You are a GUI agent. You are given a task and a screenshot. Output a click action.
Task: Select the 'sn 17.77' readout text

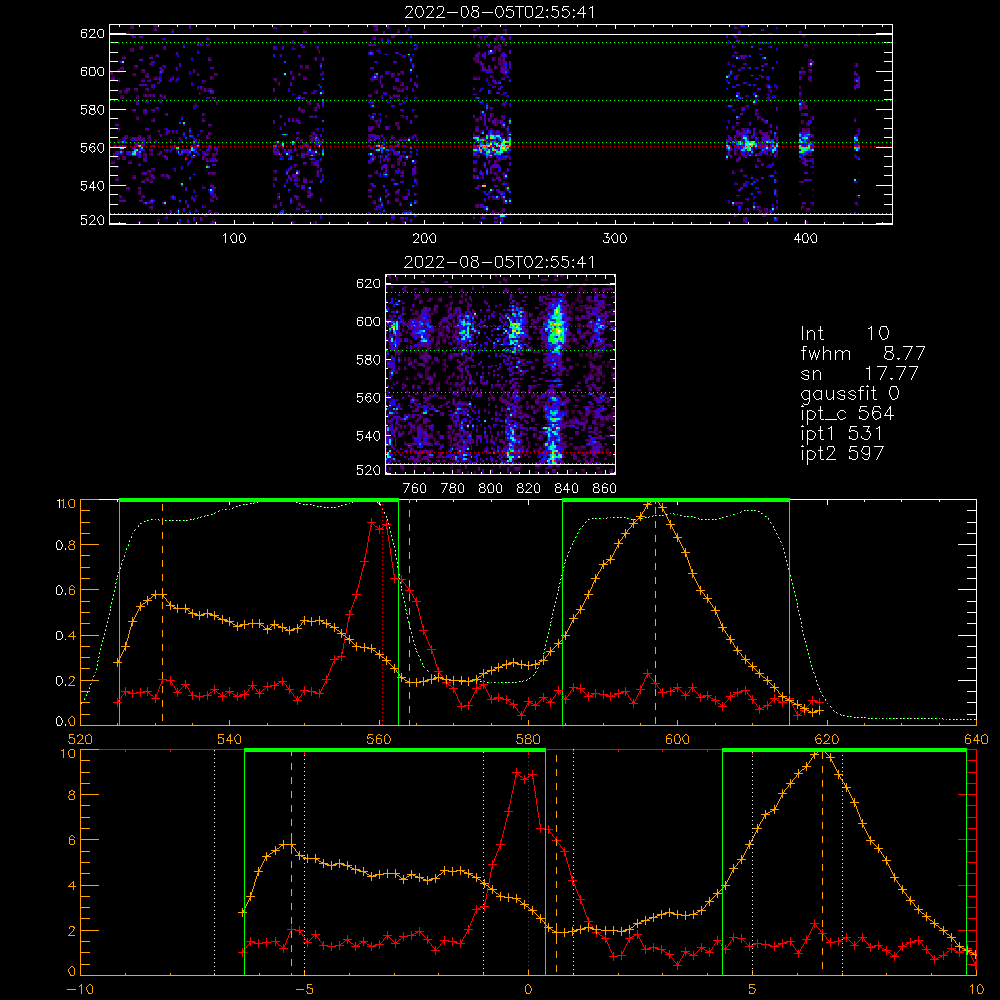coord(859,373)
